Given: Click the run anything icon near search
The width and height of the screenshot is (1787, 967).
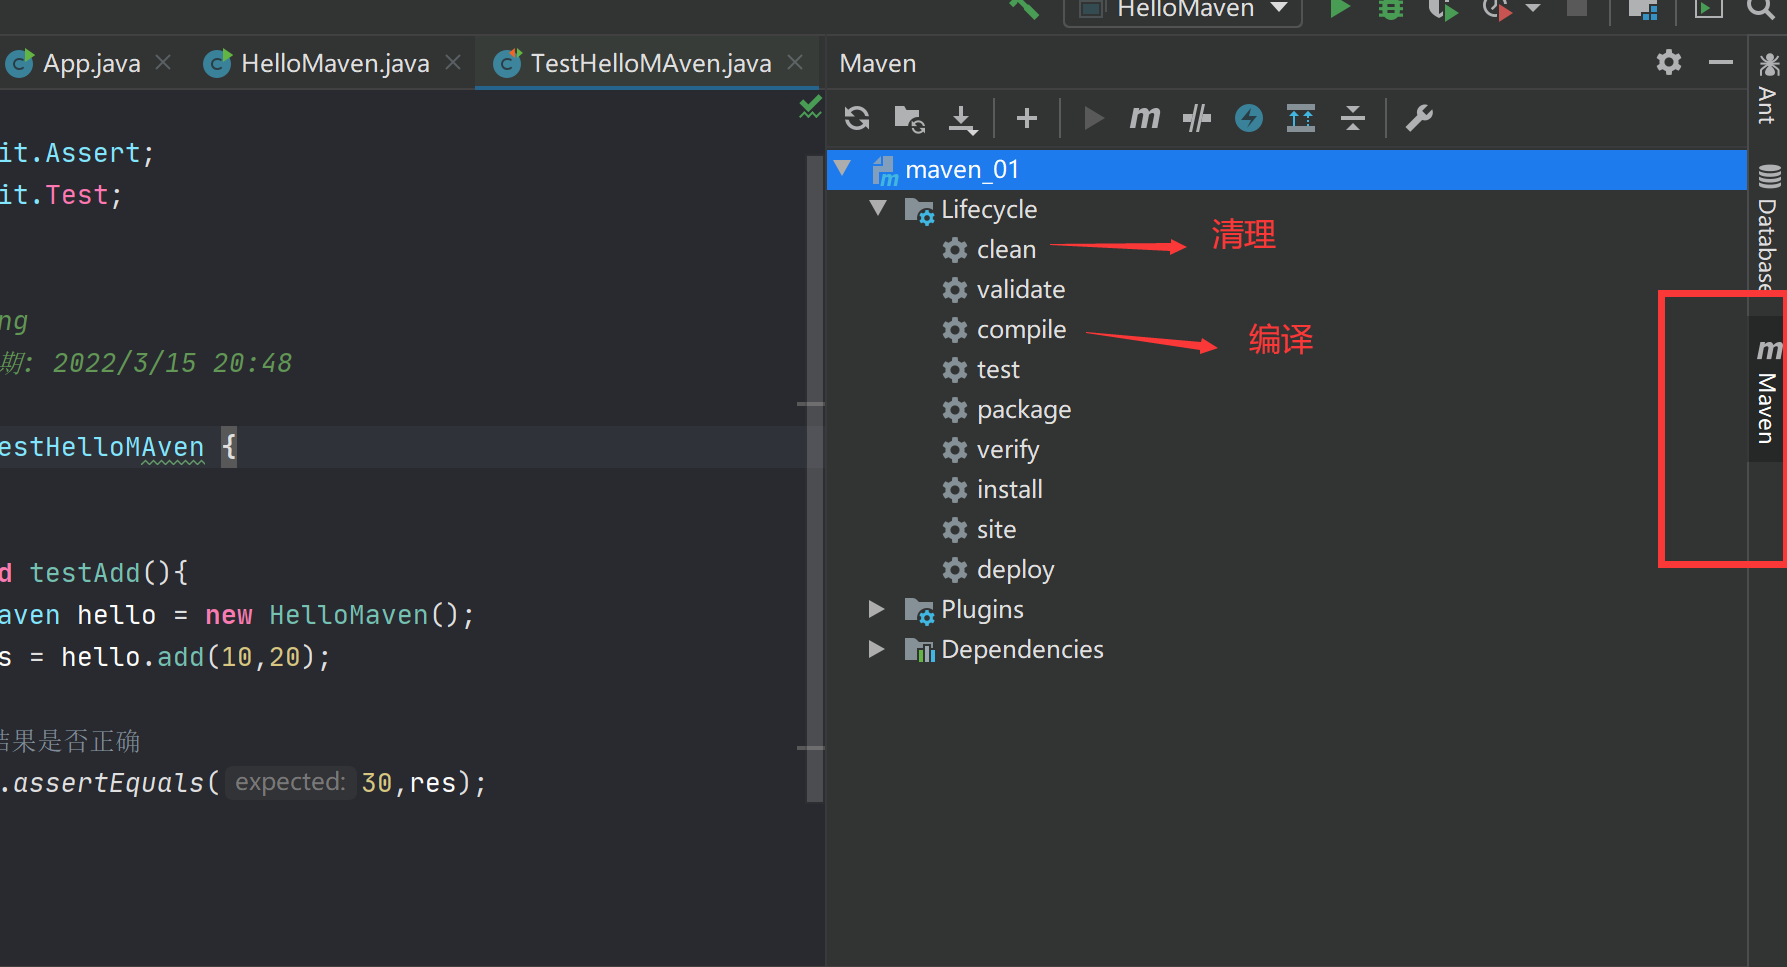Looking at the screenshot, I should pyautogui.click(x=1708, y=9).
